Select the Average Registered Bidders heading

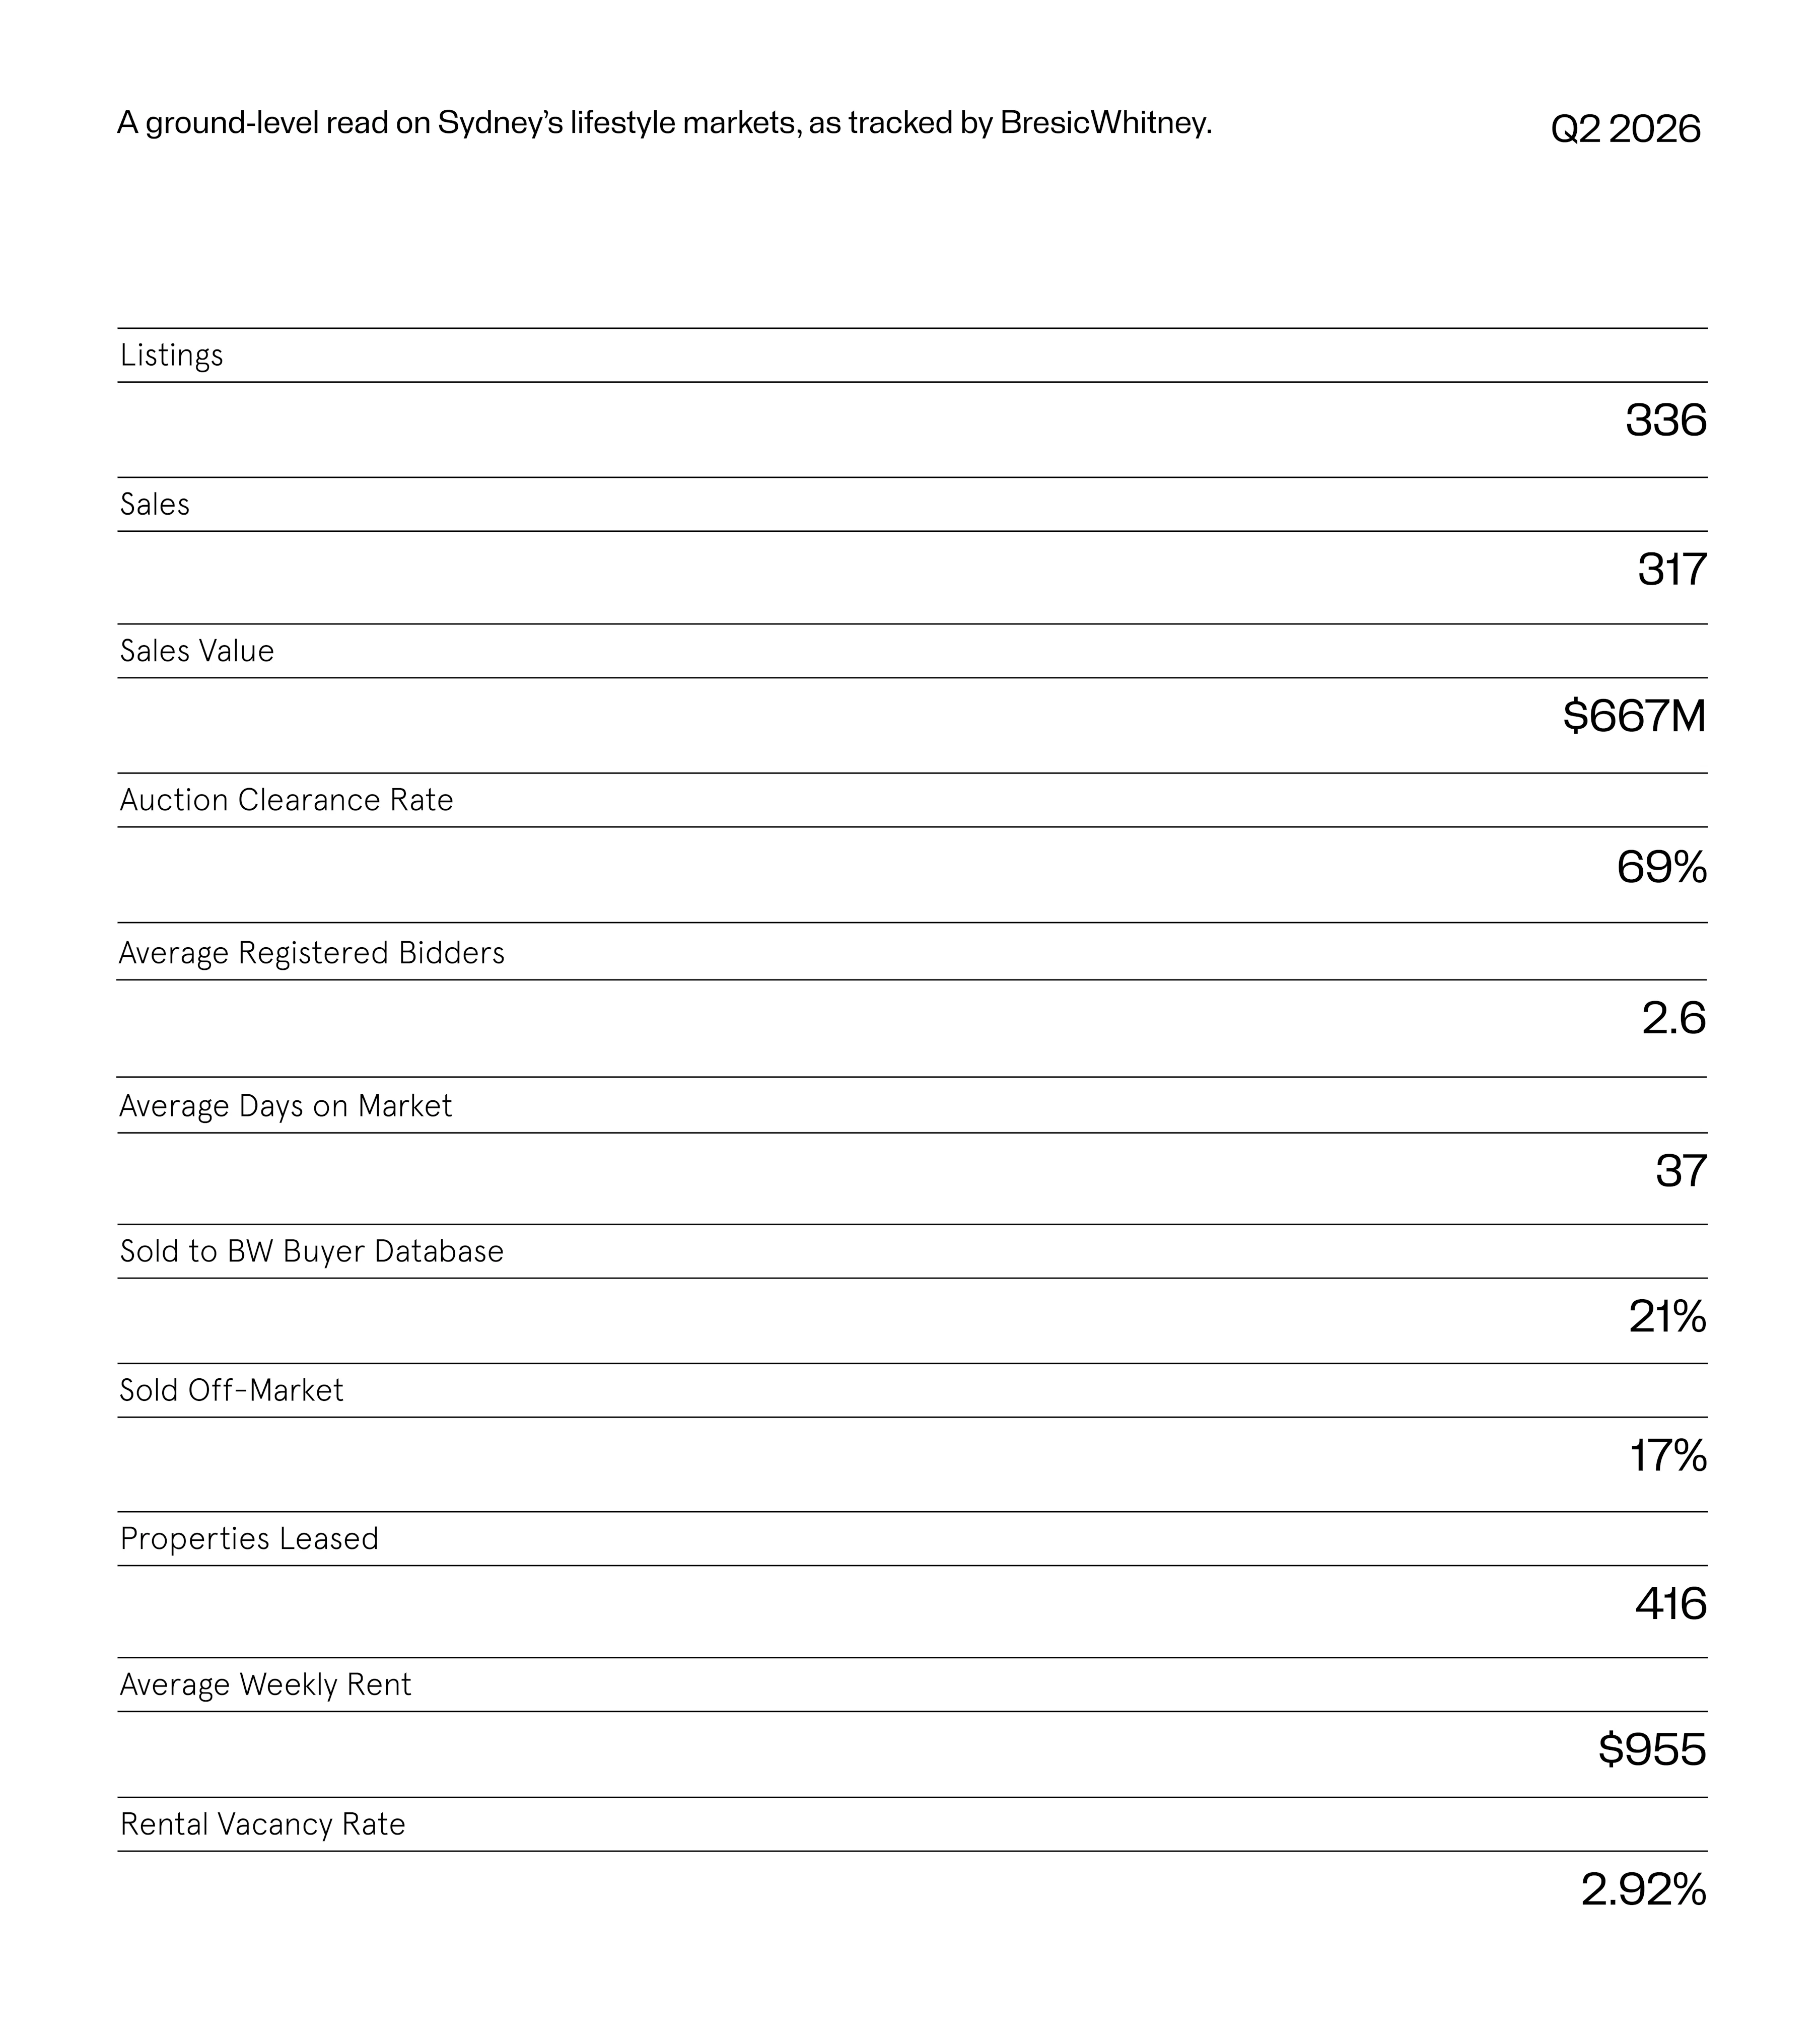(x=311, y=953)
